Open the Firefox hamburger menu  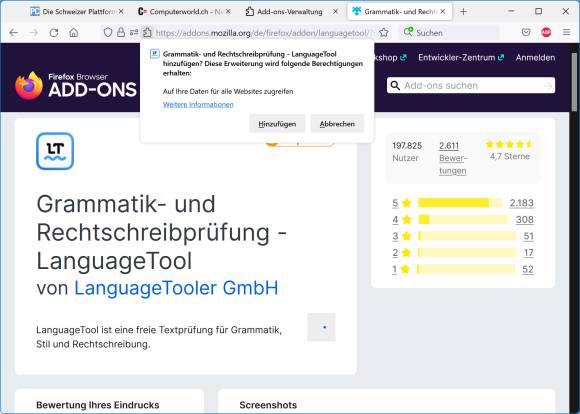566,33
